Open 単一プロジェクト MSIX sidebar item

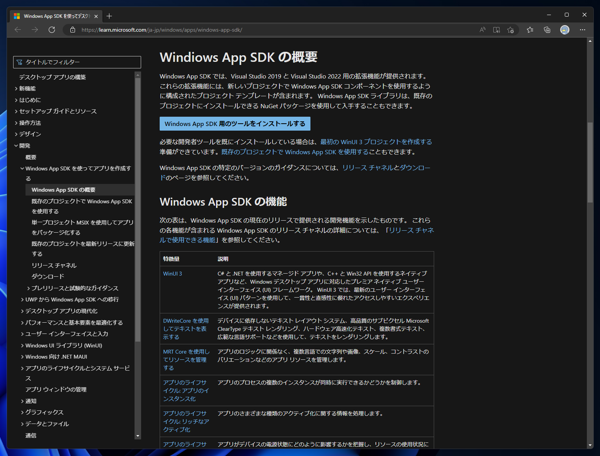click(x=83, y=227)
